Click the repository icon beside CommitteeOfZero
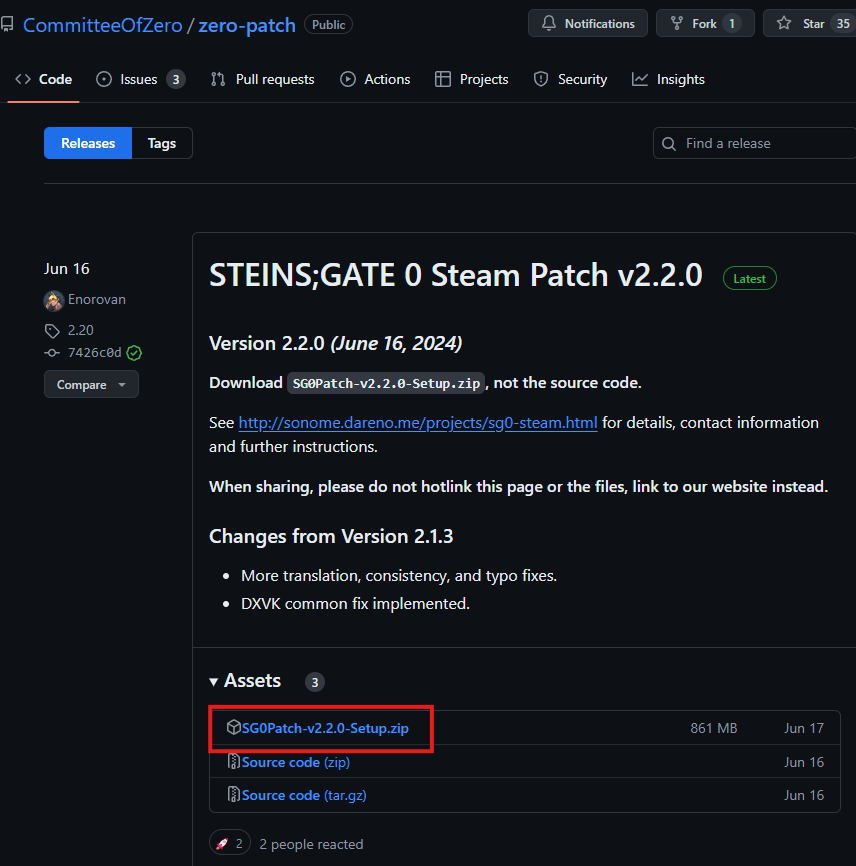The height and width of the screenshot is (866, 856). click(x=7, y=24)
